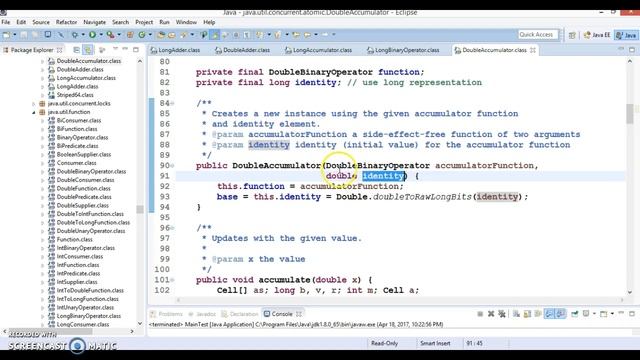This screenshot has width=640, height=360.
Task: Open the Open Console dropdown arrow
Action: [x=612, y=314]
